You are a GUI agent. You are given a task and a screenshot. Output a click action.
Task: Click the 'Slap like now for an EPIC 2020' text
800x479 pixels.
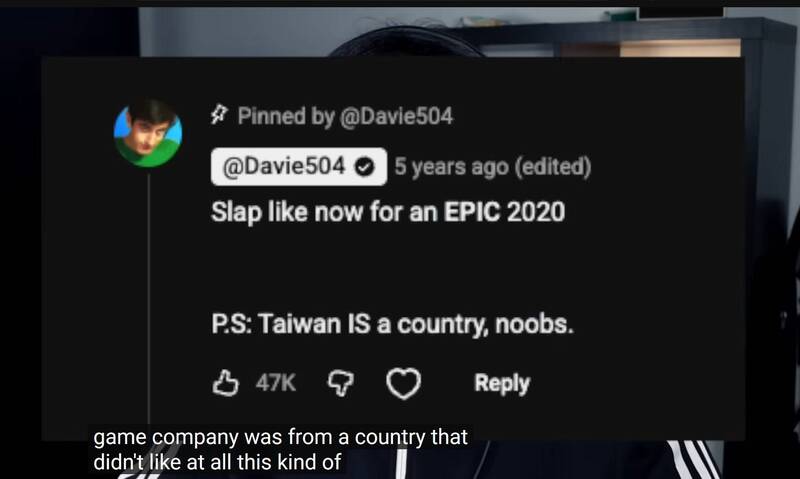tap(388, 212)
